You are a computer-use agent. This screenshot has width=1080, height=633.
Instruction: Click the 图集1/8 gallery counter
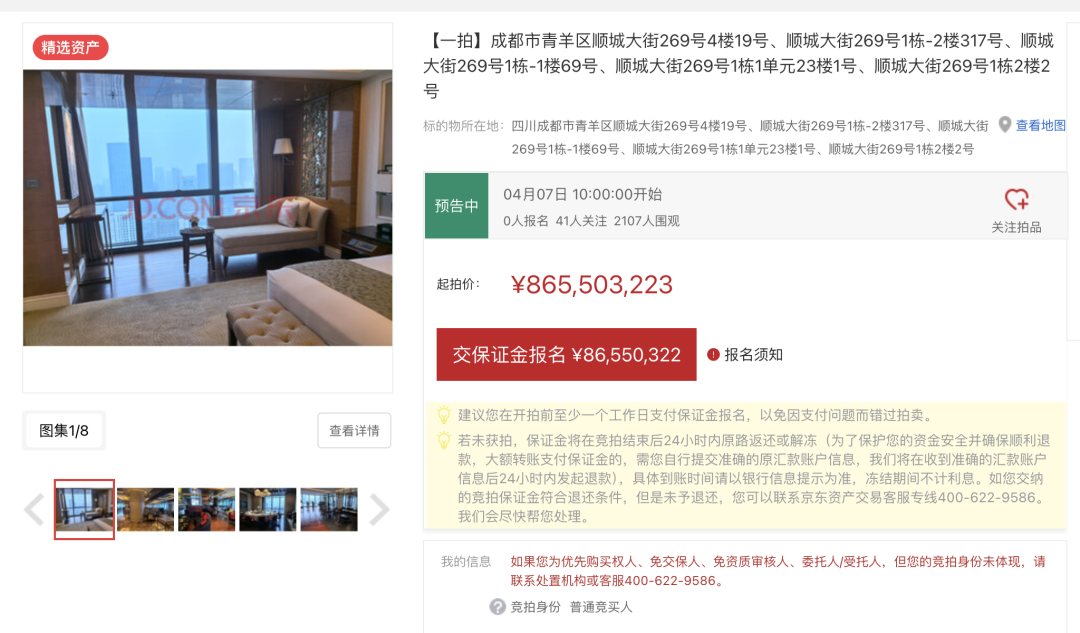click(64, 430)
